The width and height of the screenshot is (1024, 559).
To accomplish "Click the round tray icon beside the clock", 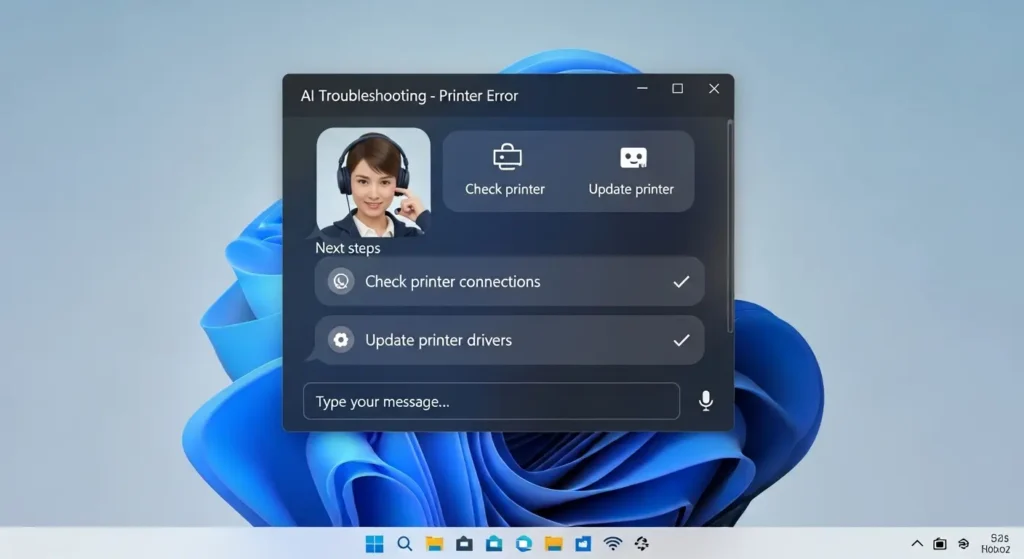I will tap(963, 543).
